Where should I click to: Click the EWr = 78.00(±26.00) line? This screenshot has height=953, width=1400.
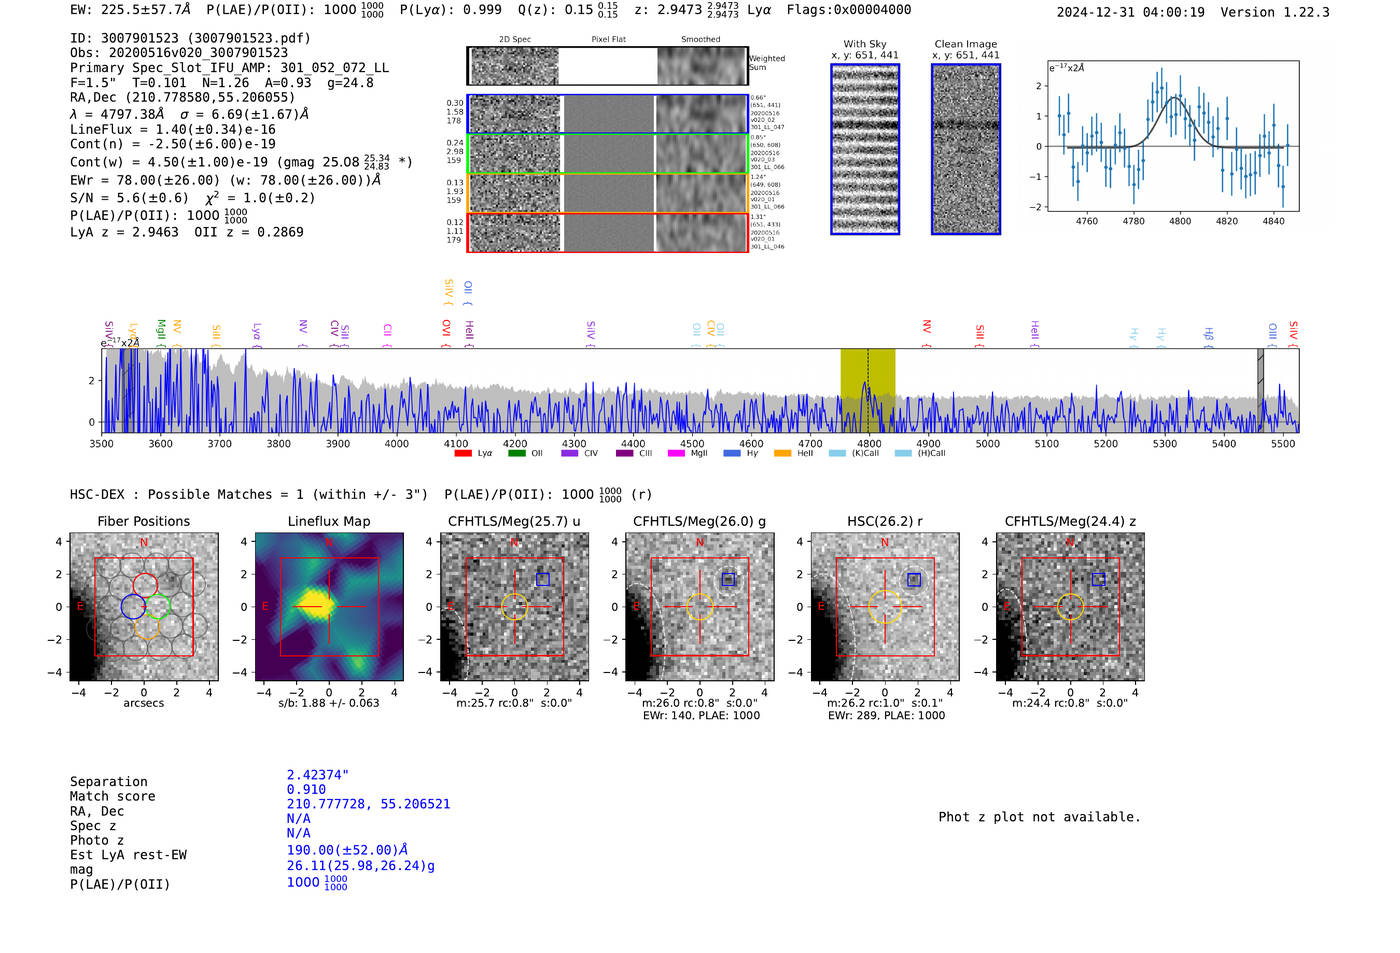click(226, 181)
